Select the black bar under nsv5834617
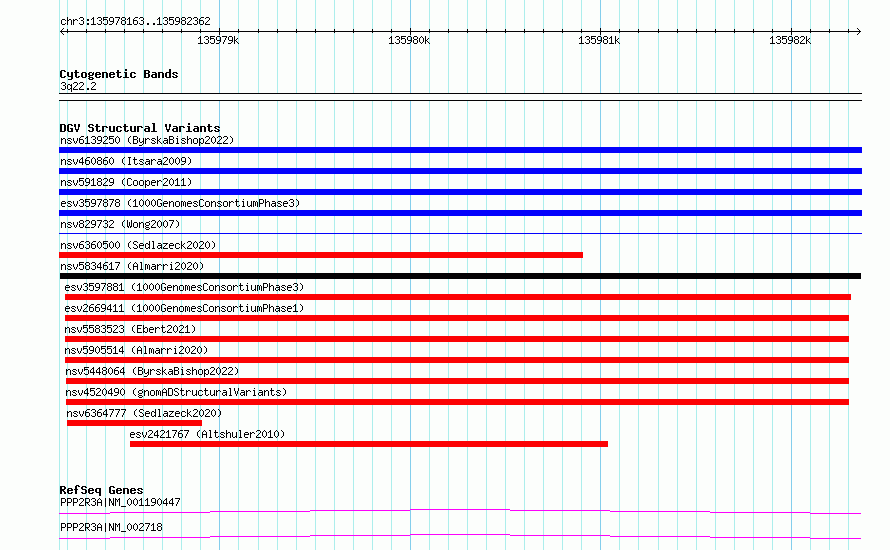 coord(460,276)
